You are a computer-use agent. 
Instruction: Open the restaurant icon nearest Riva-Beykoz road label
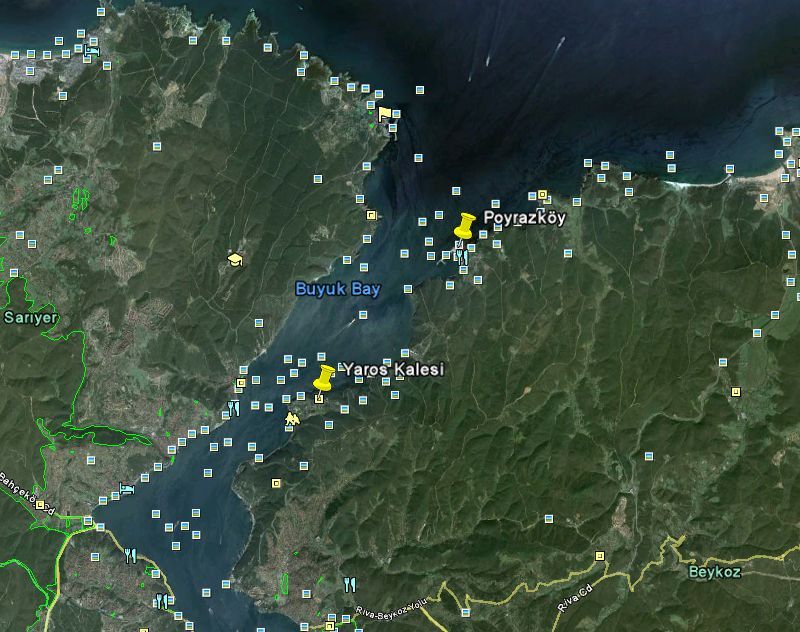coord(348,585)
